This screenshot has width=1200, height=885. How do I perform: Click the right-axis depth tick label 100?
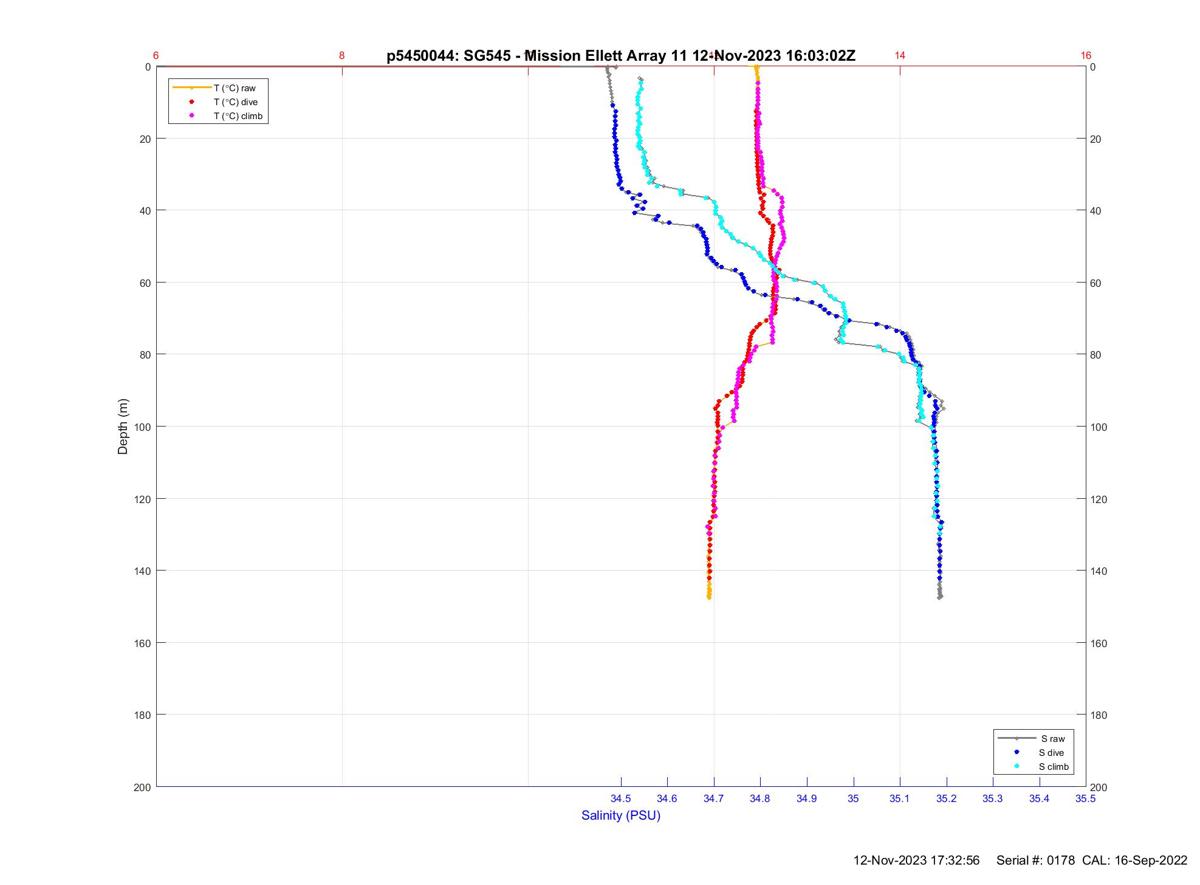click(x=1099, y=427)
